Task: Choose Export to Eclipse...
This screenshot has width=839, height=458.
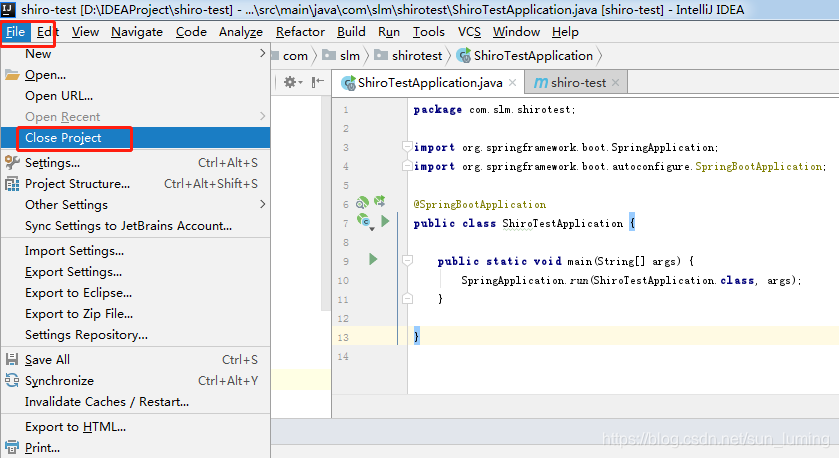Action: 135,293
